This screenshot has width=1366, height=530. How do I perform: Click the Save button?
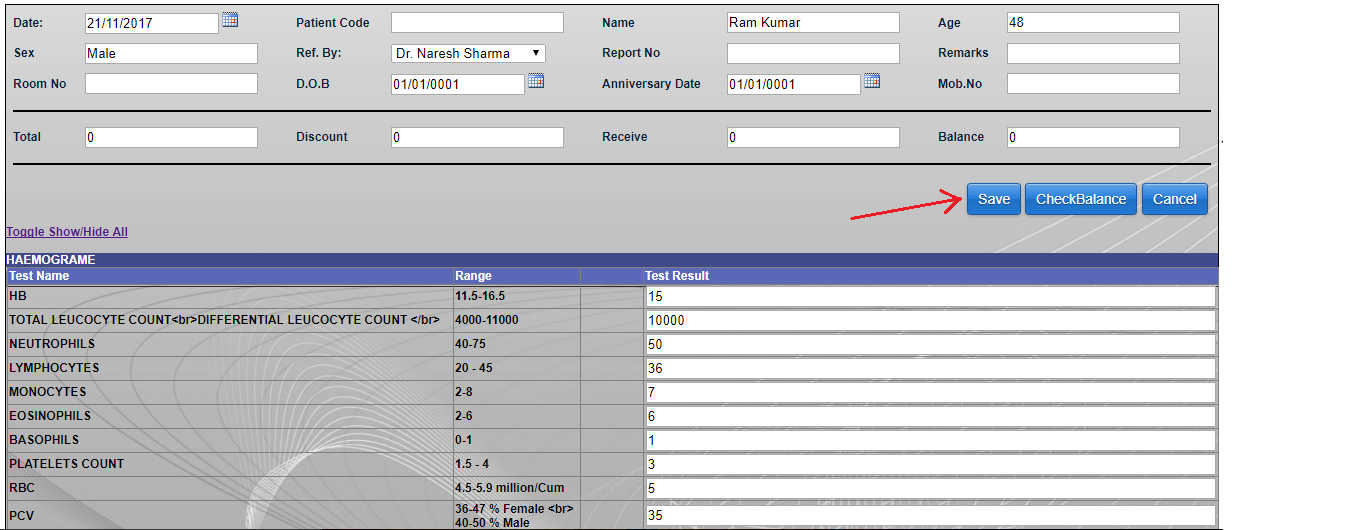coord(993,199)
